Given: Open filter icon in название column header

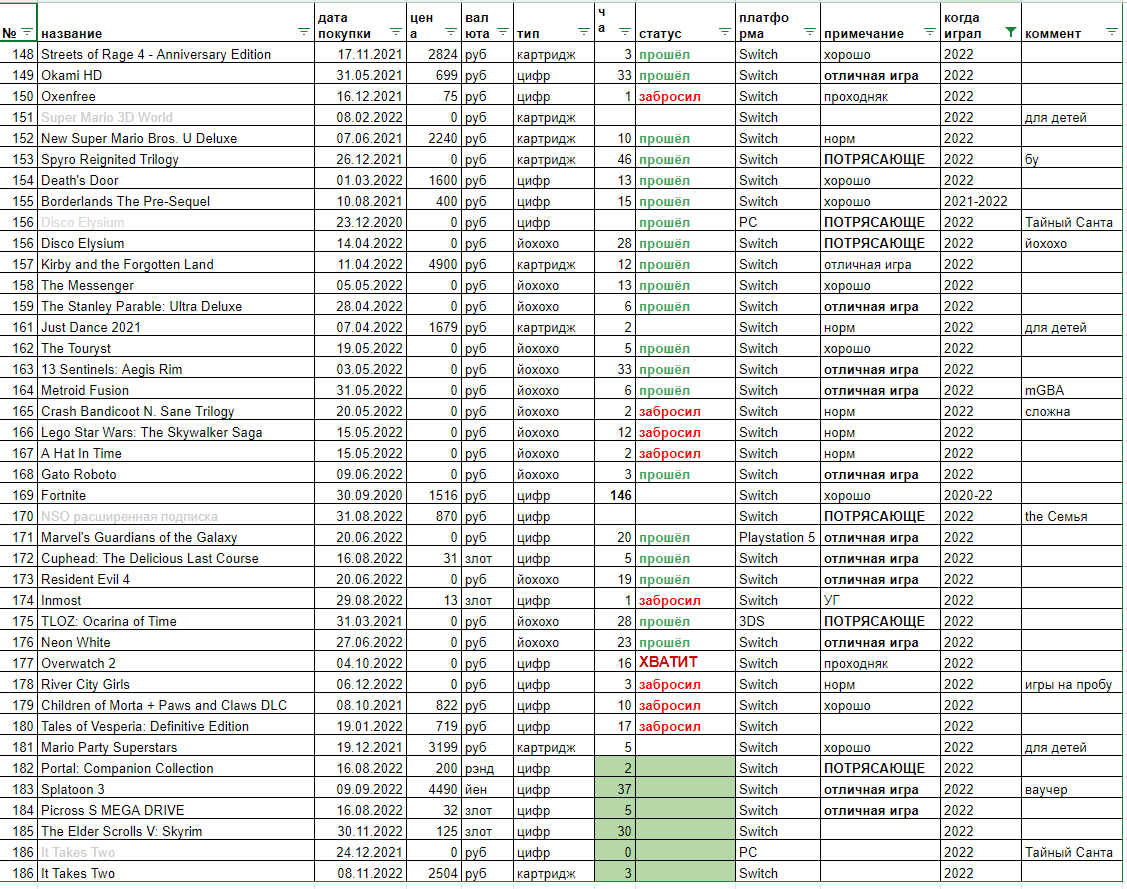Looking at the screenshot, I should [x=303, y=32].
